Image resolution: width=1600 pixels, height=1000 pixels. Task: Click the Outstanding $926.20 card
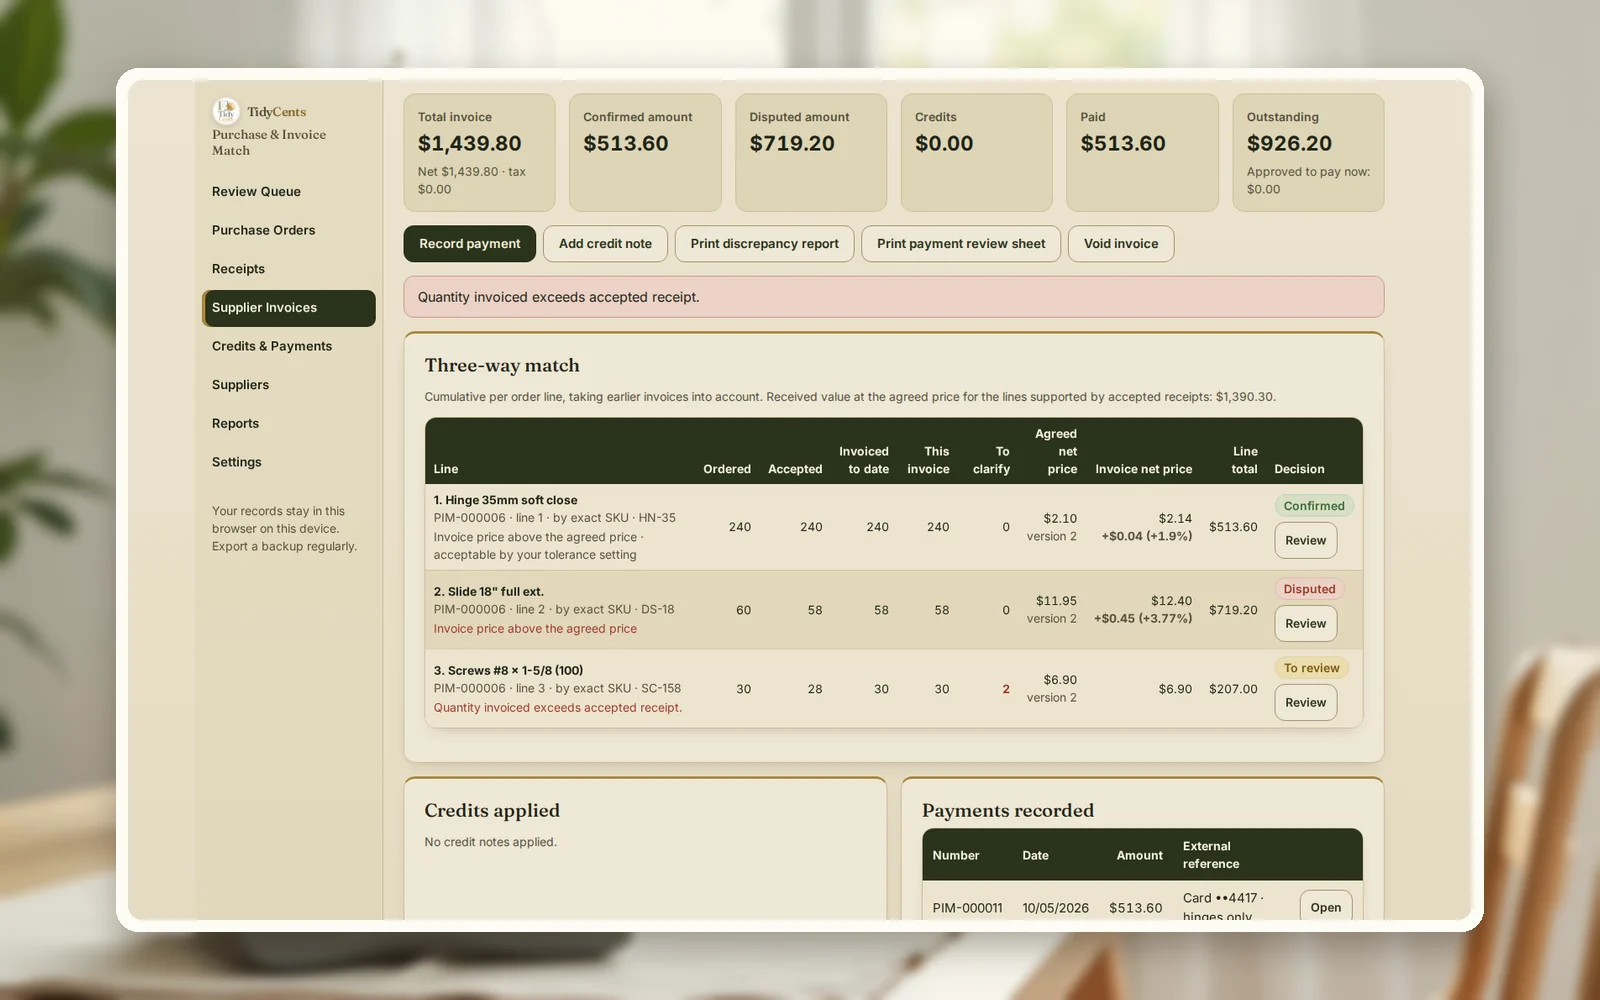tap(1308, 153)
